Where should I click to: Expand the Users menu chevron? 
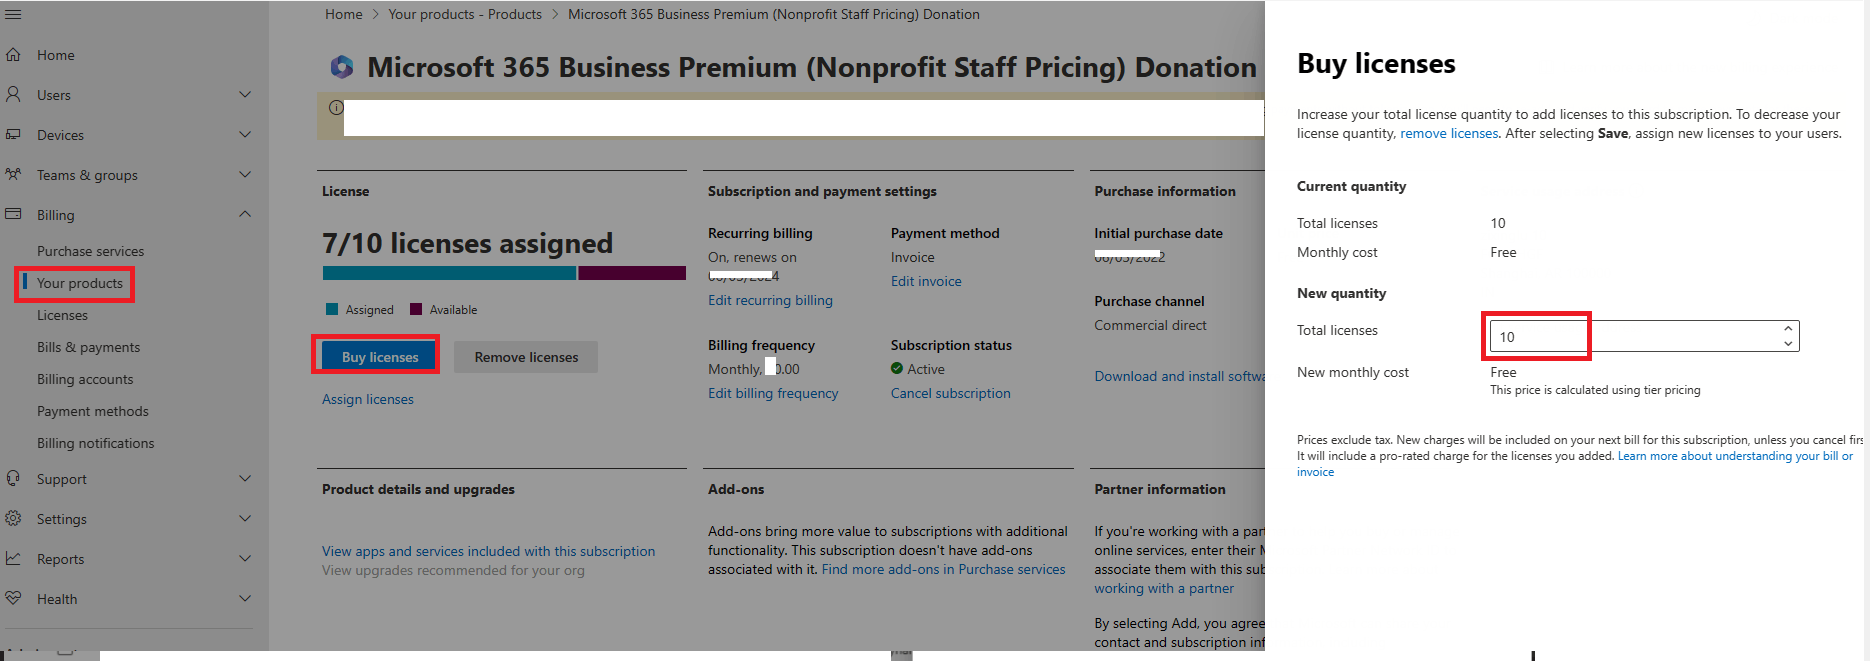[245, 95]
